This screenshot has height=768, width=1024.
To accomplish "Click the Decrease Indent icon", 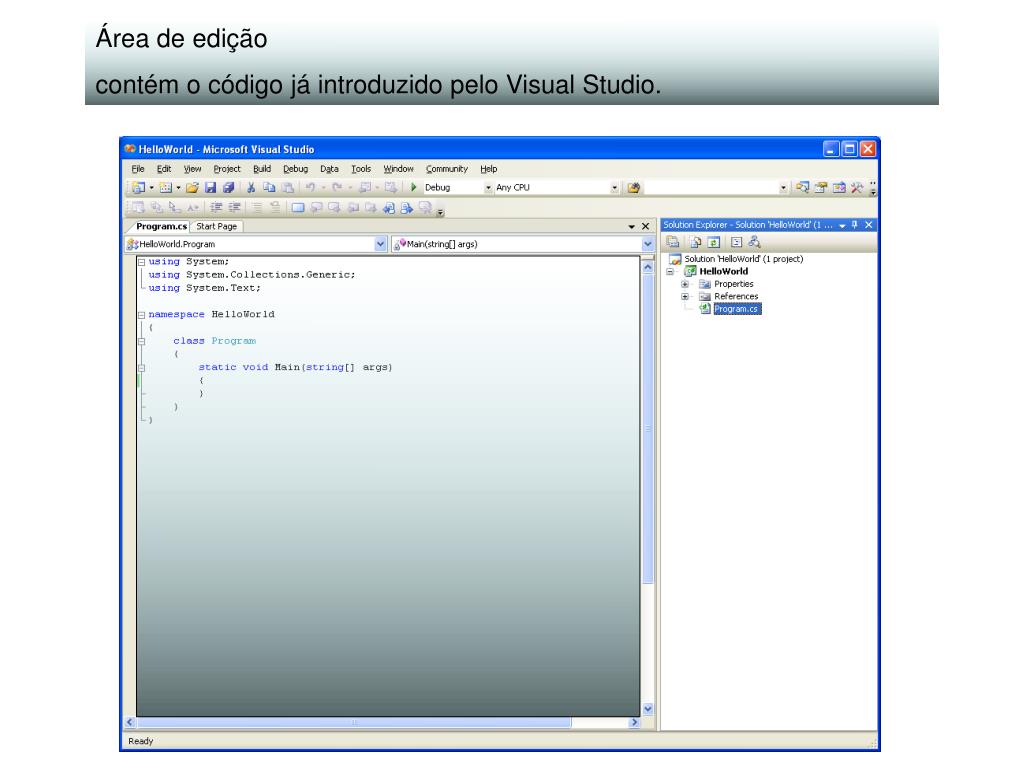I will [216, 208].
